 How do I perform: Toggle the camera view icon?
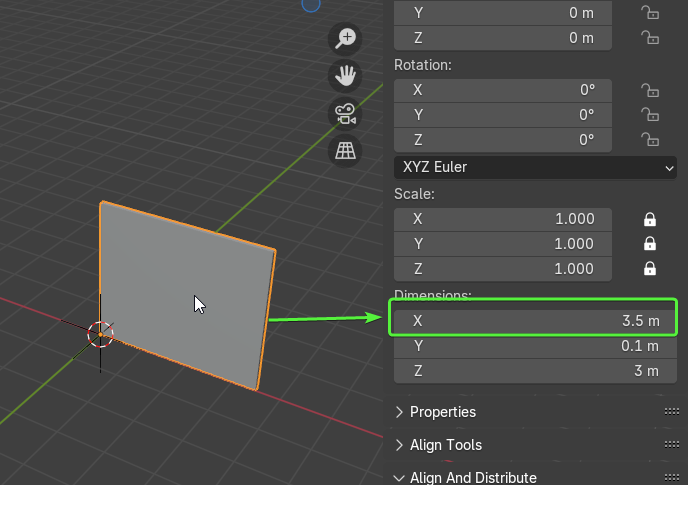point(345,114)
